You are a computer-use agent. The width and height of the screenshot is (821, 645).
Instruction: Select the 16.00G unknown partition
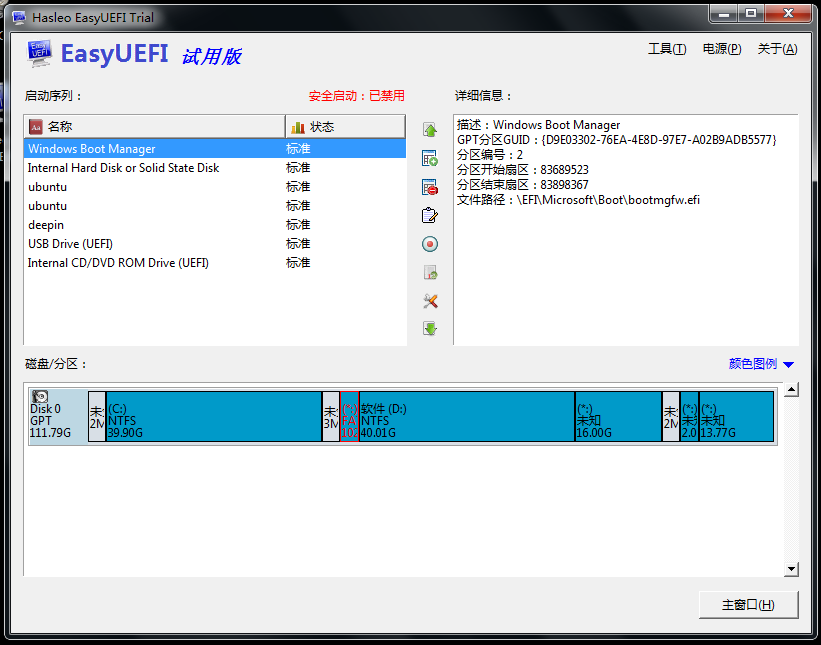tap(618, 416)
